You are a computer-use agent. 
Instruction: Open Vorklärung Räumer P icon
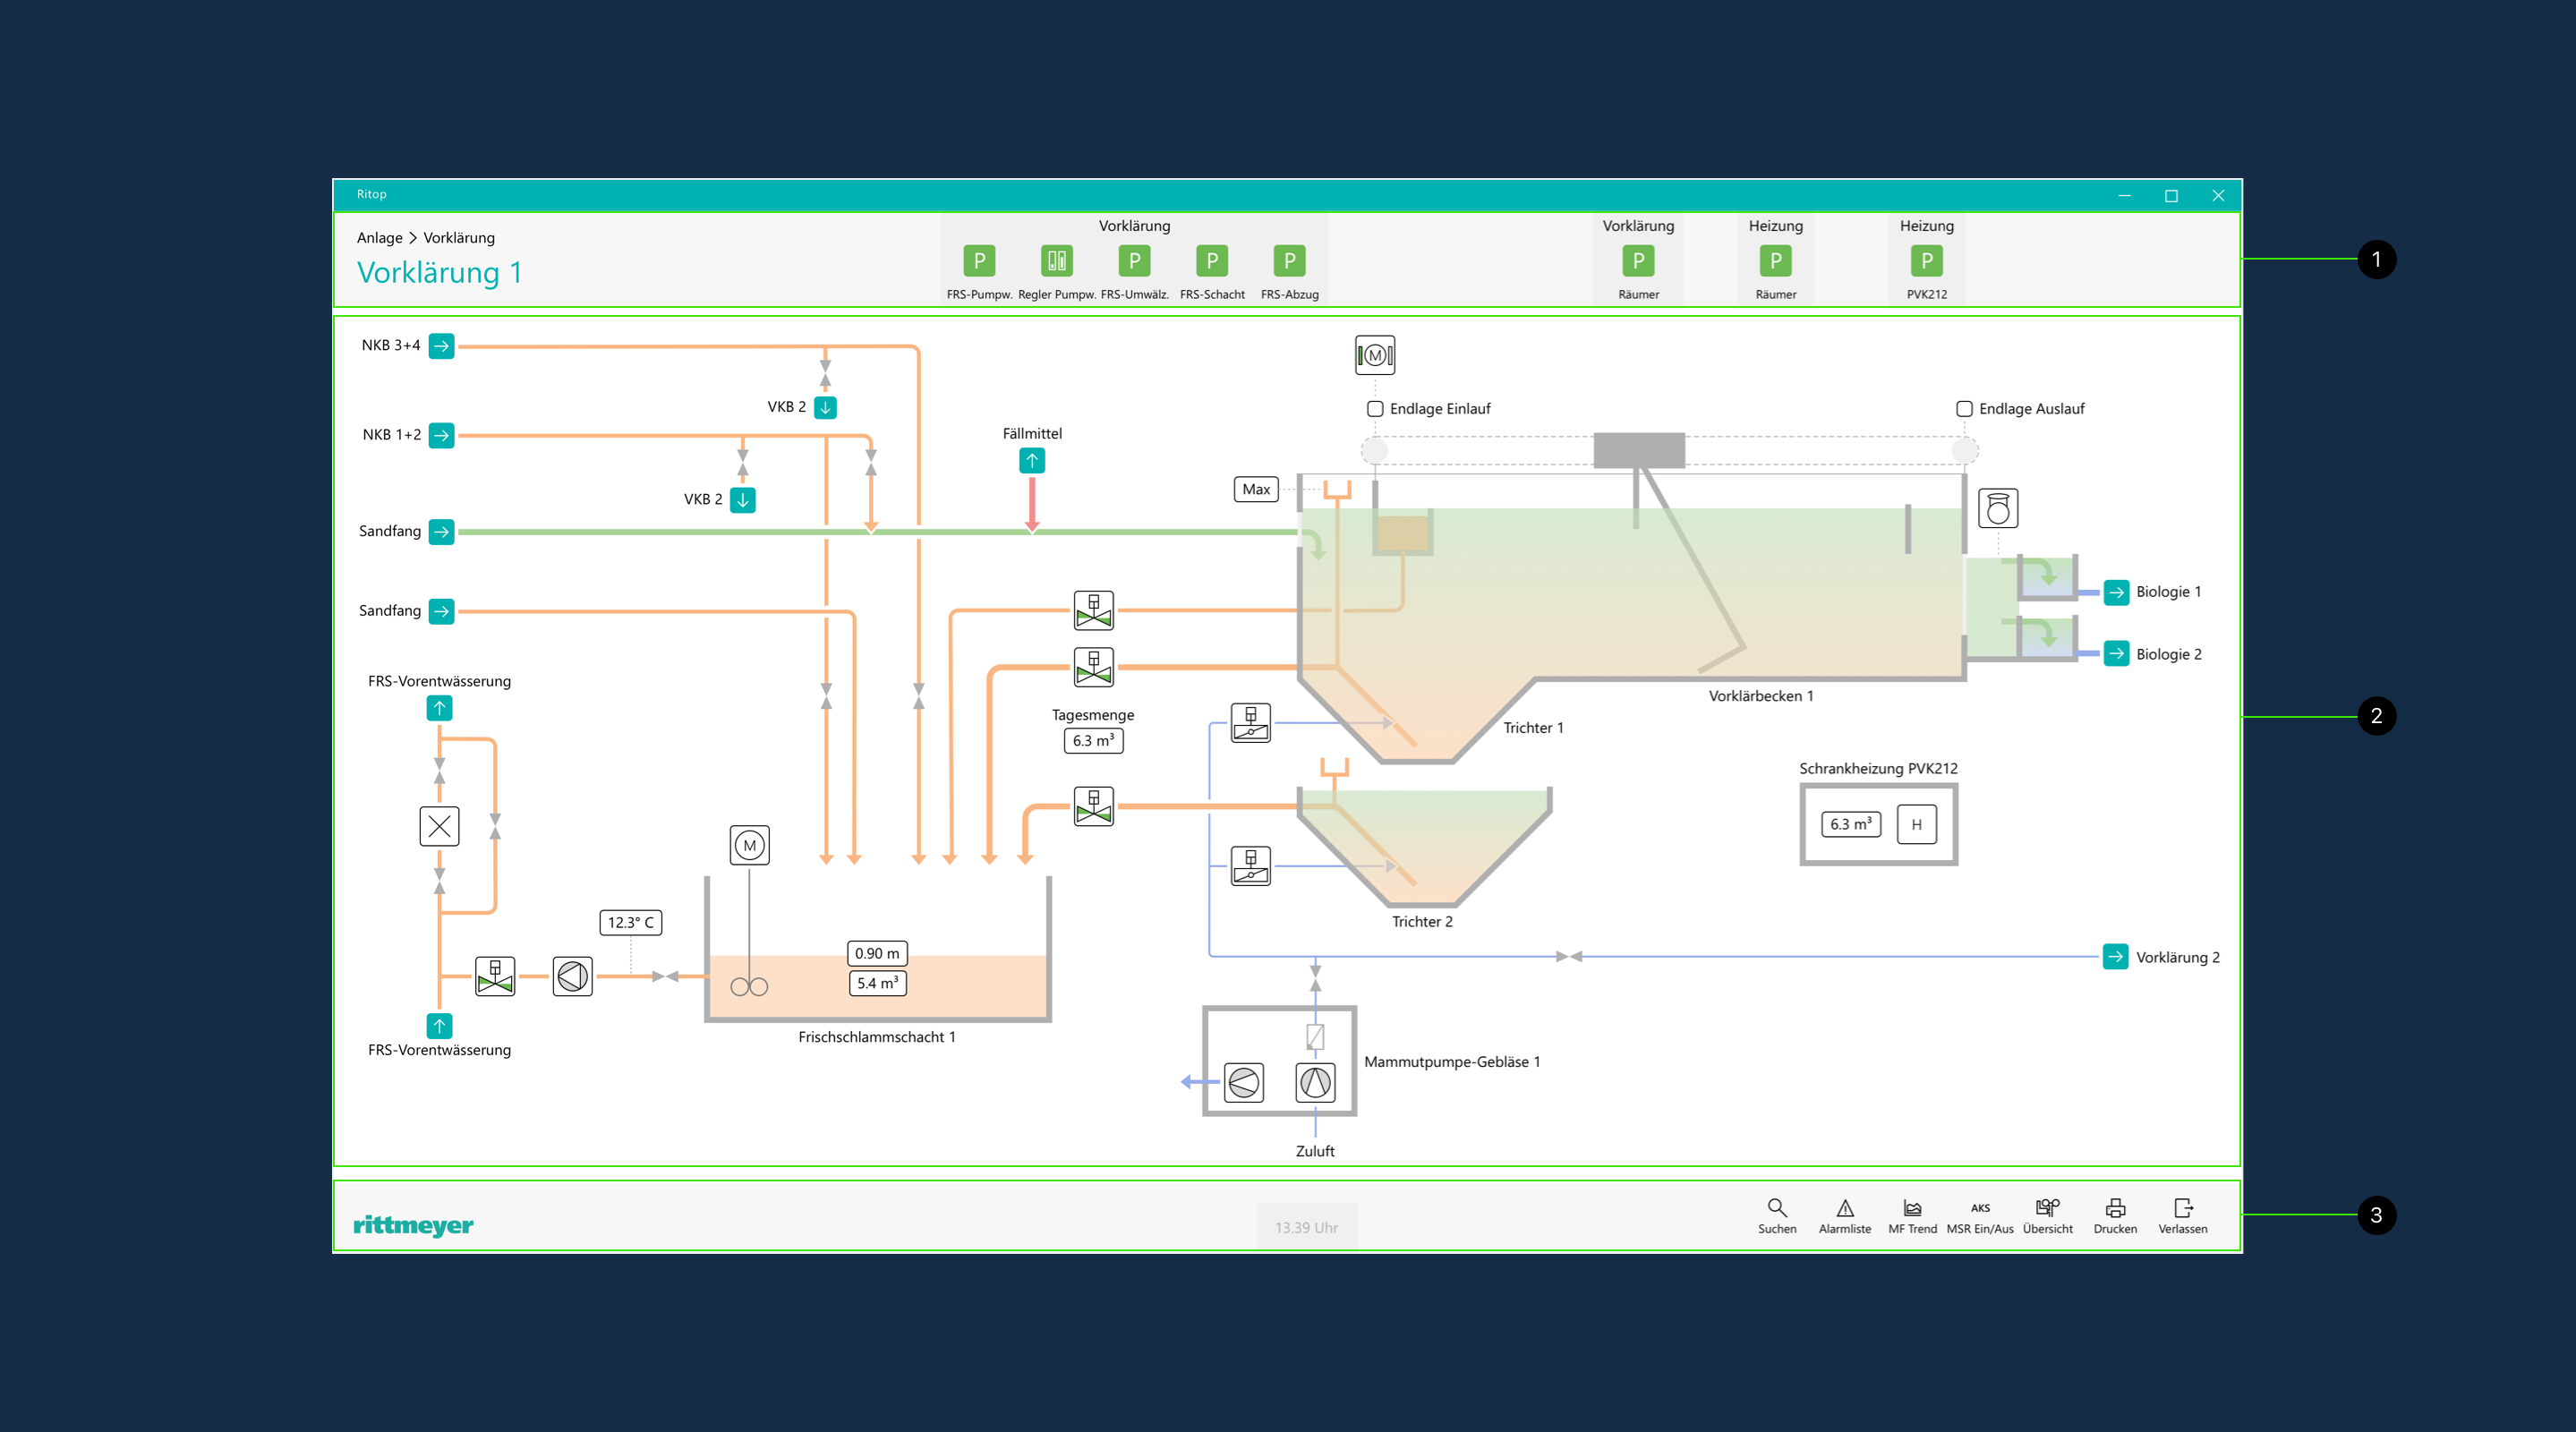[1638, 261]
